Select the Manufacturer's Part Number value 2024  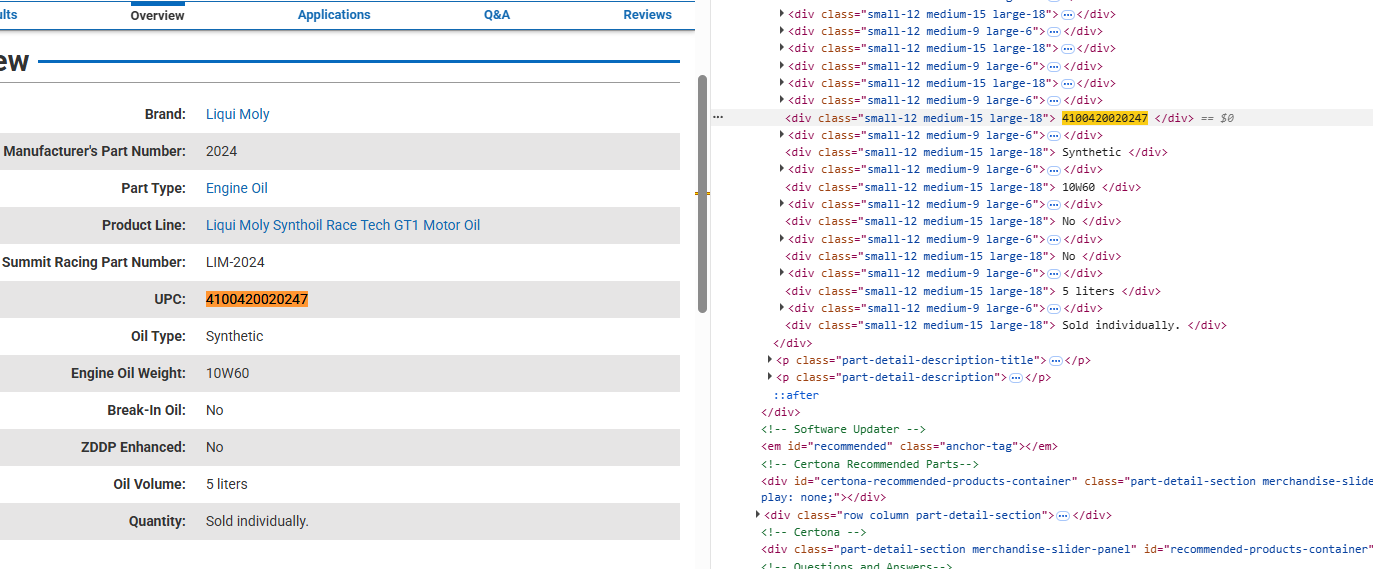(221, 151)
